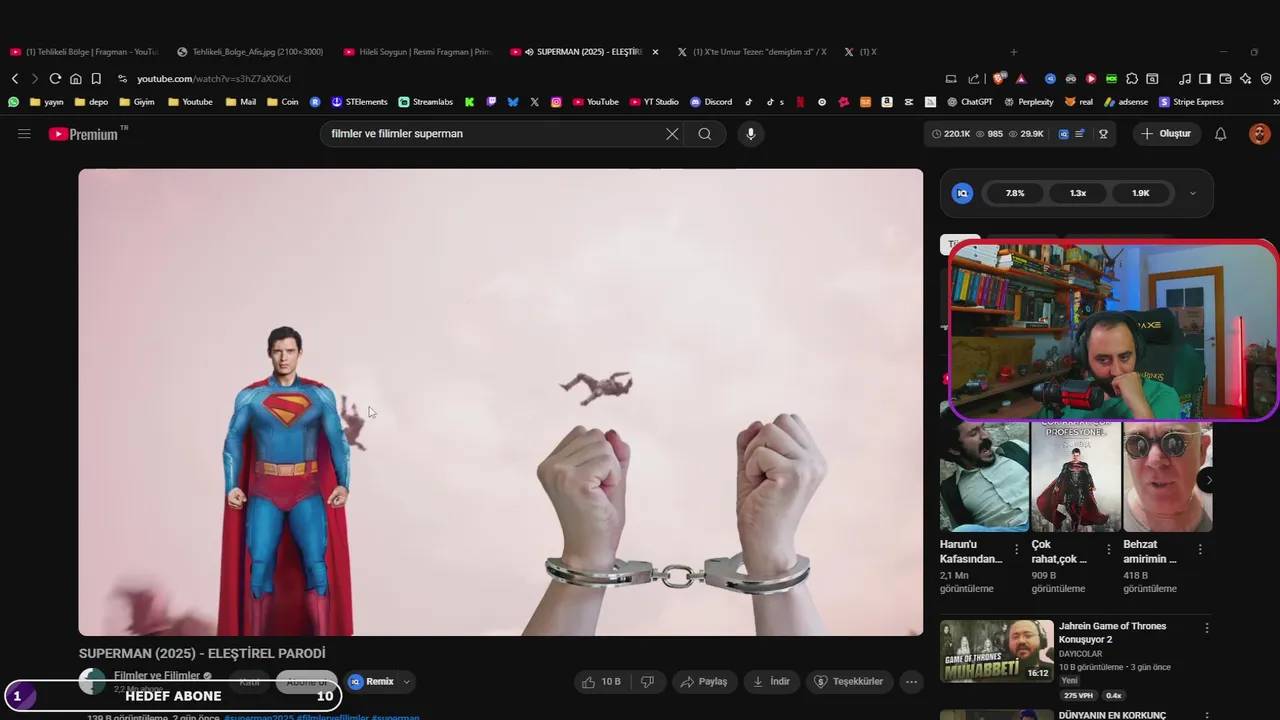The height and width of the screenshot is (720, 1280).
Task: Open Perplexity bookmark
Action: (x=1029, y=102)
